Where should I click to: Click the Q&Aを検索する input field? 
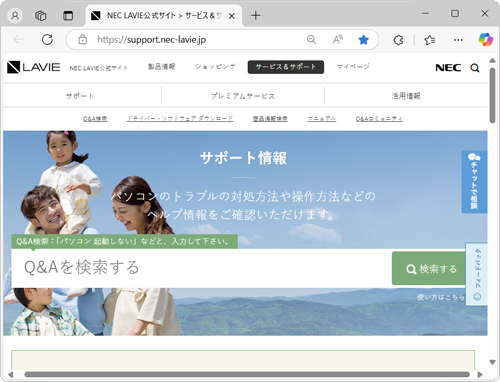click(202, 268)
